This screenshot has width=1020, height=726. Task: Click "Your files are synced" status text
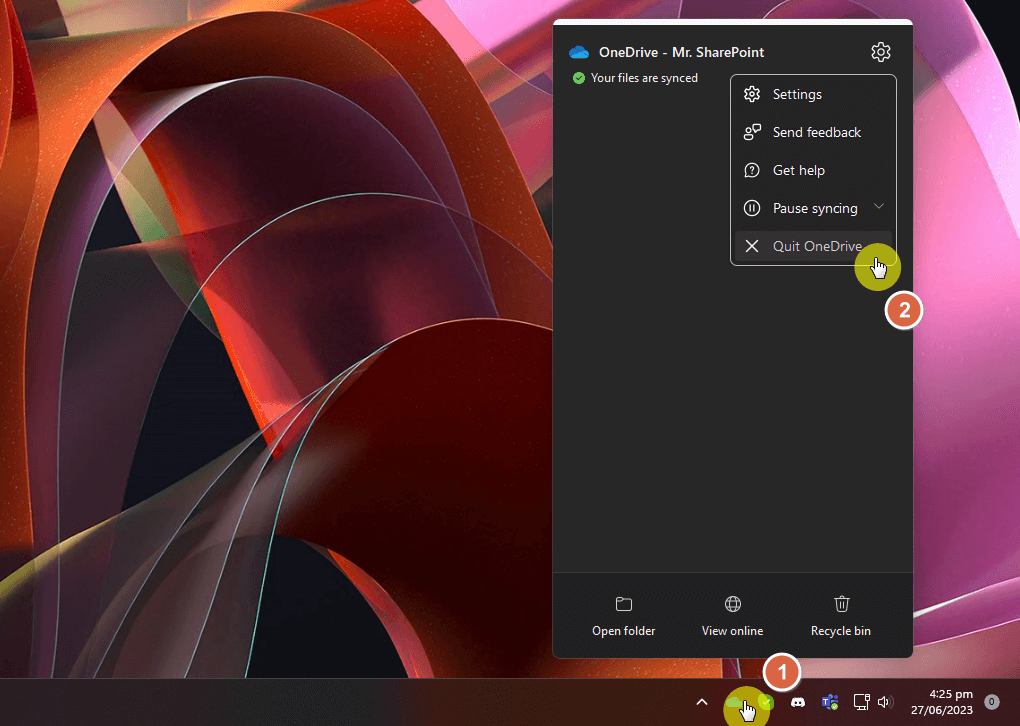coord(644,78)
